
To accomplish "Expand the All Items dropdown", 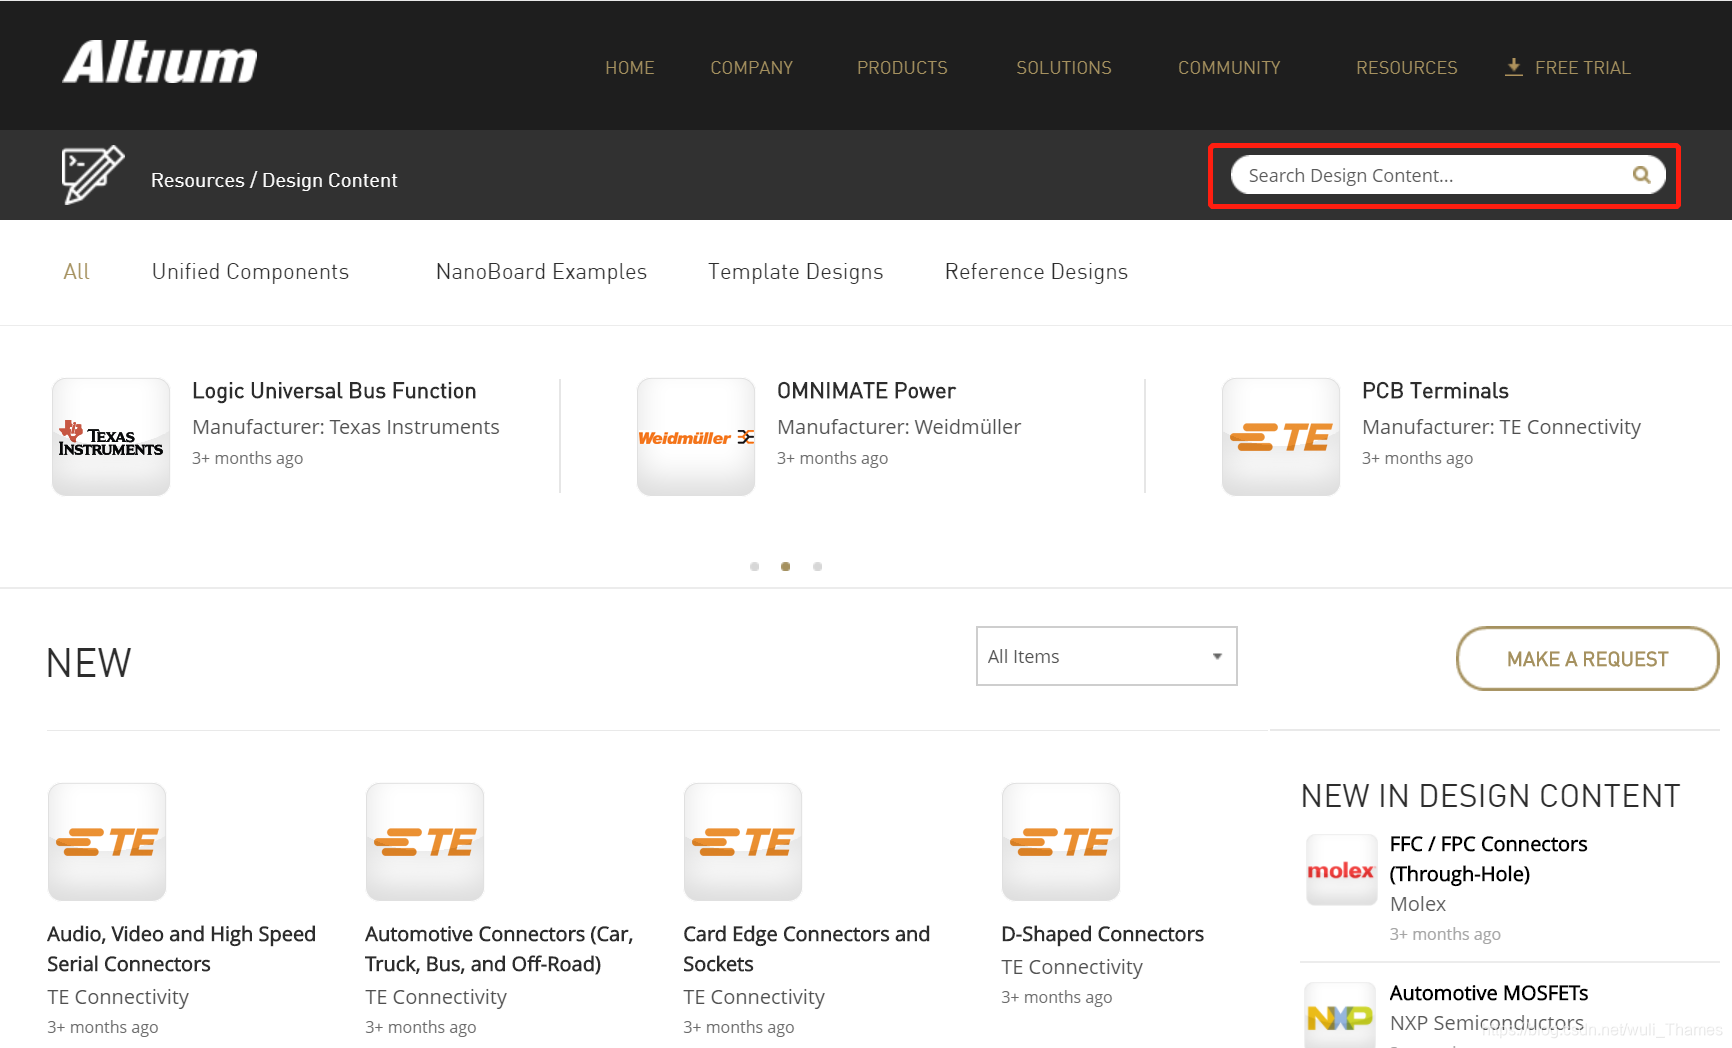I will coord(1107,656).
